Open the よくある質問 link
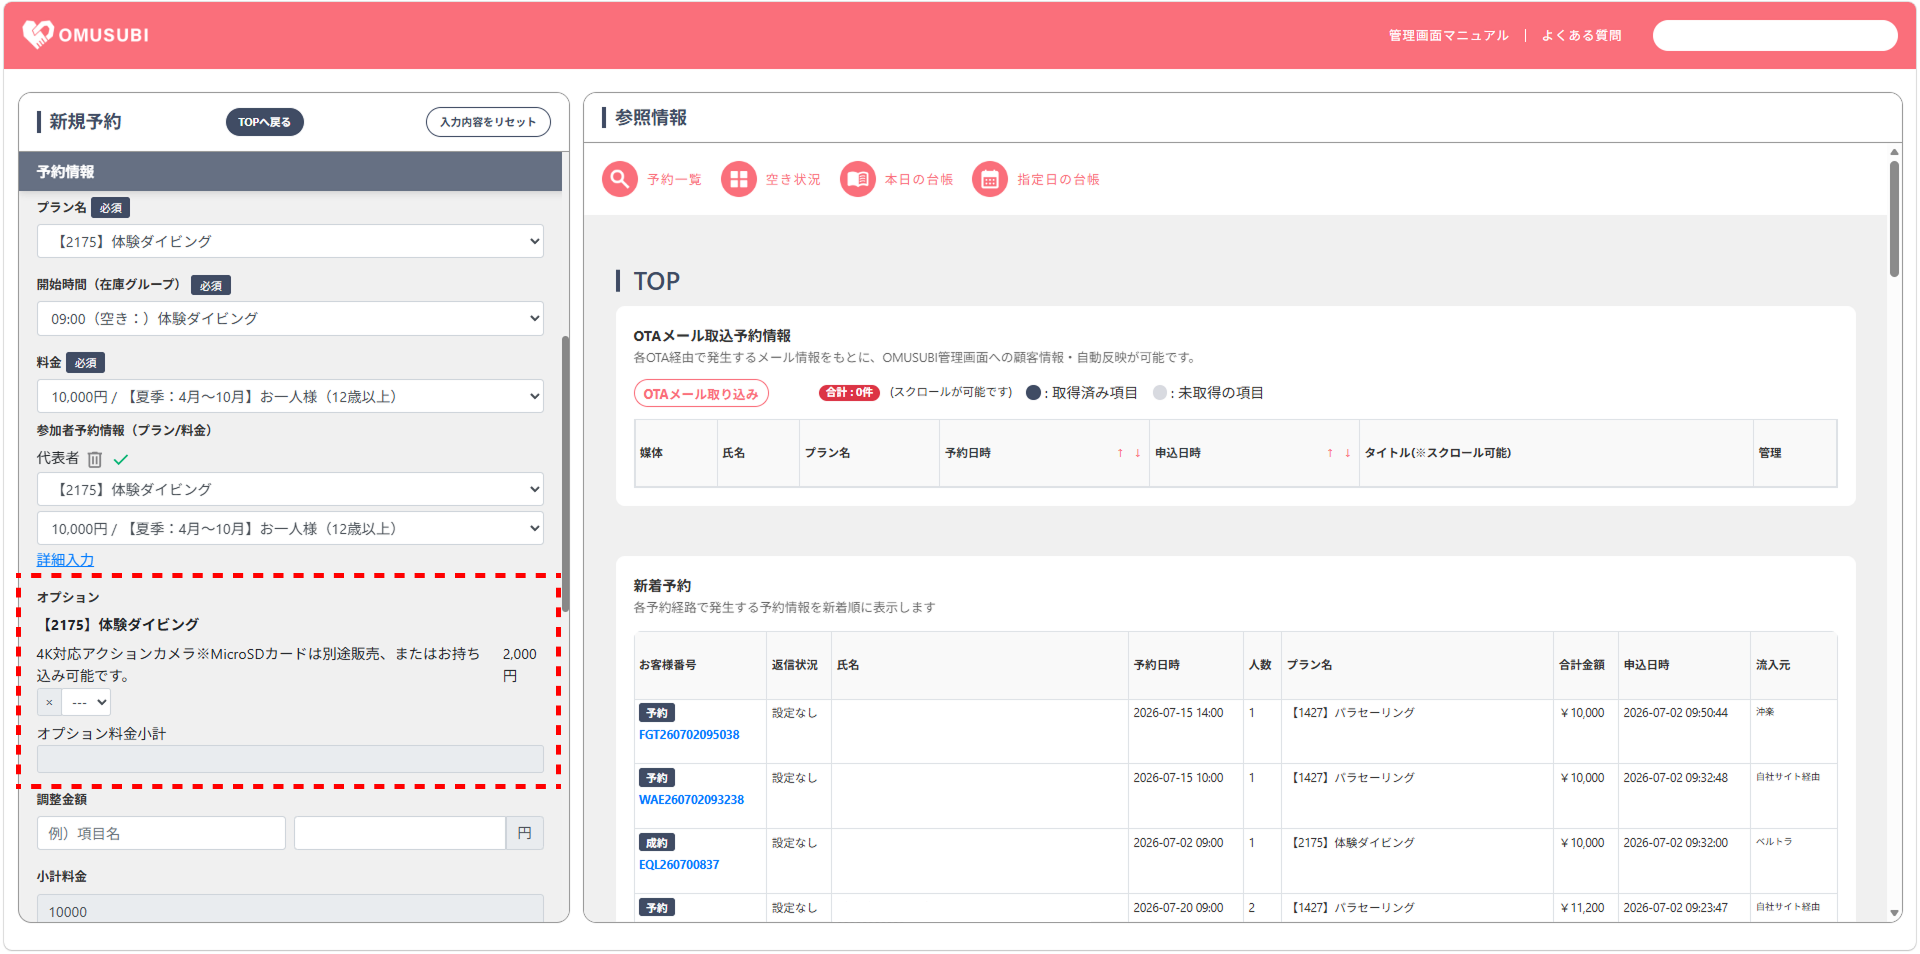This screenshot has width=1920, height=954. tap(1581, 35)
